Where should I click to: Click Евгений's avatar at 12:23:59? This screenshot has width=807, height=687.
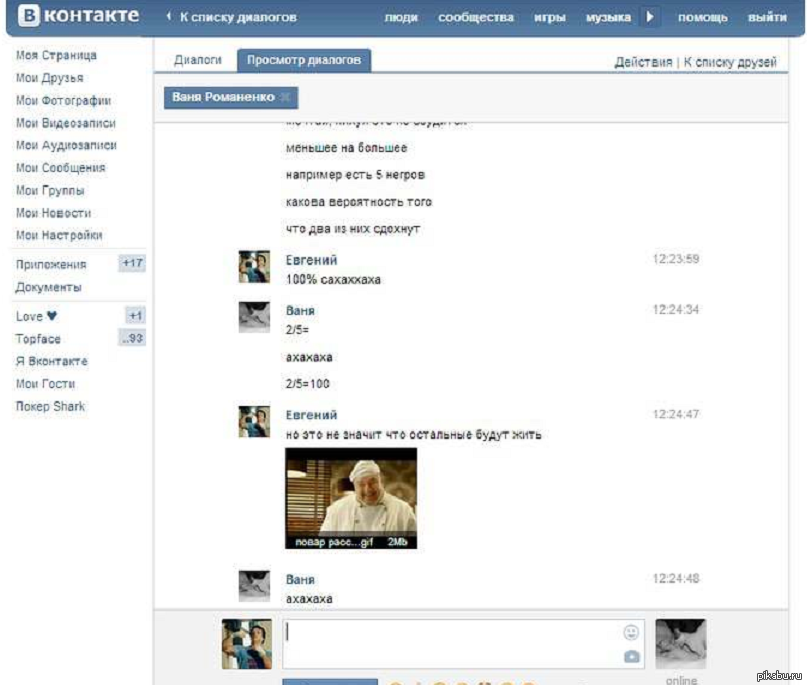pos(254,267)
